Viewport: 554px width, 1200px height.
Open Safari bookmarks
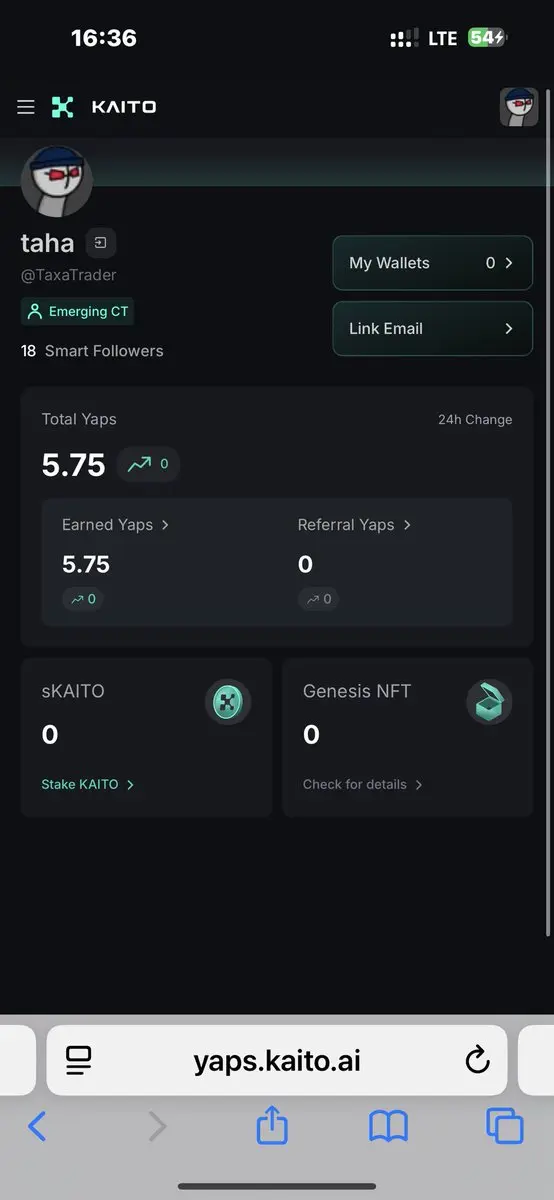(388, 1127)
